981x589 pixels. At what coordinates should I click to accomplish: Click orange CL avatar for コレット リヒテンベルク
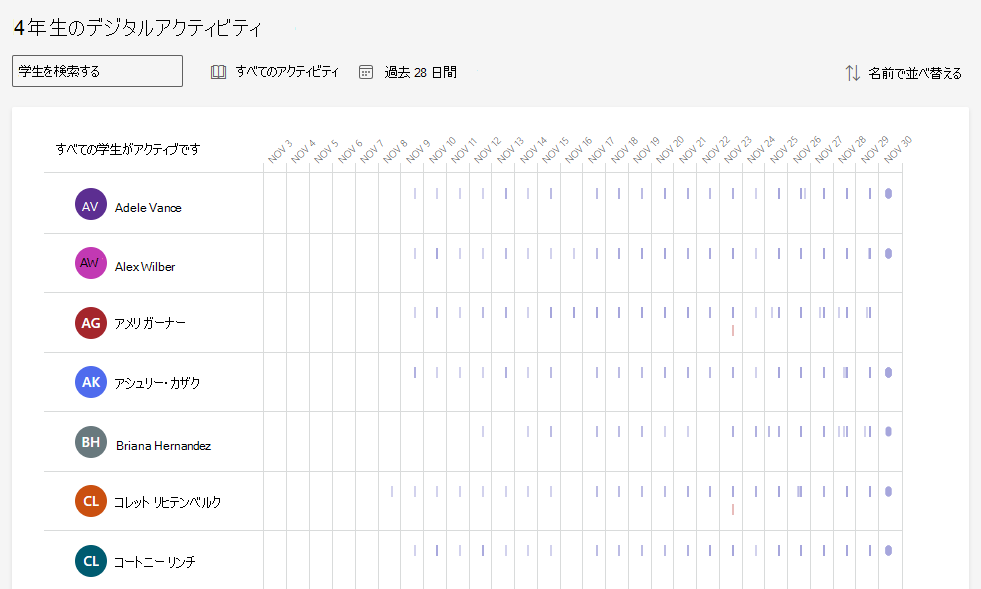91,501
